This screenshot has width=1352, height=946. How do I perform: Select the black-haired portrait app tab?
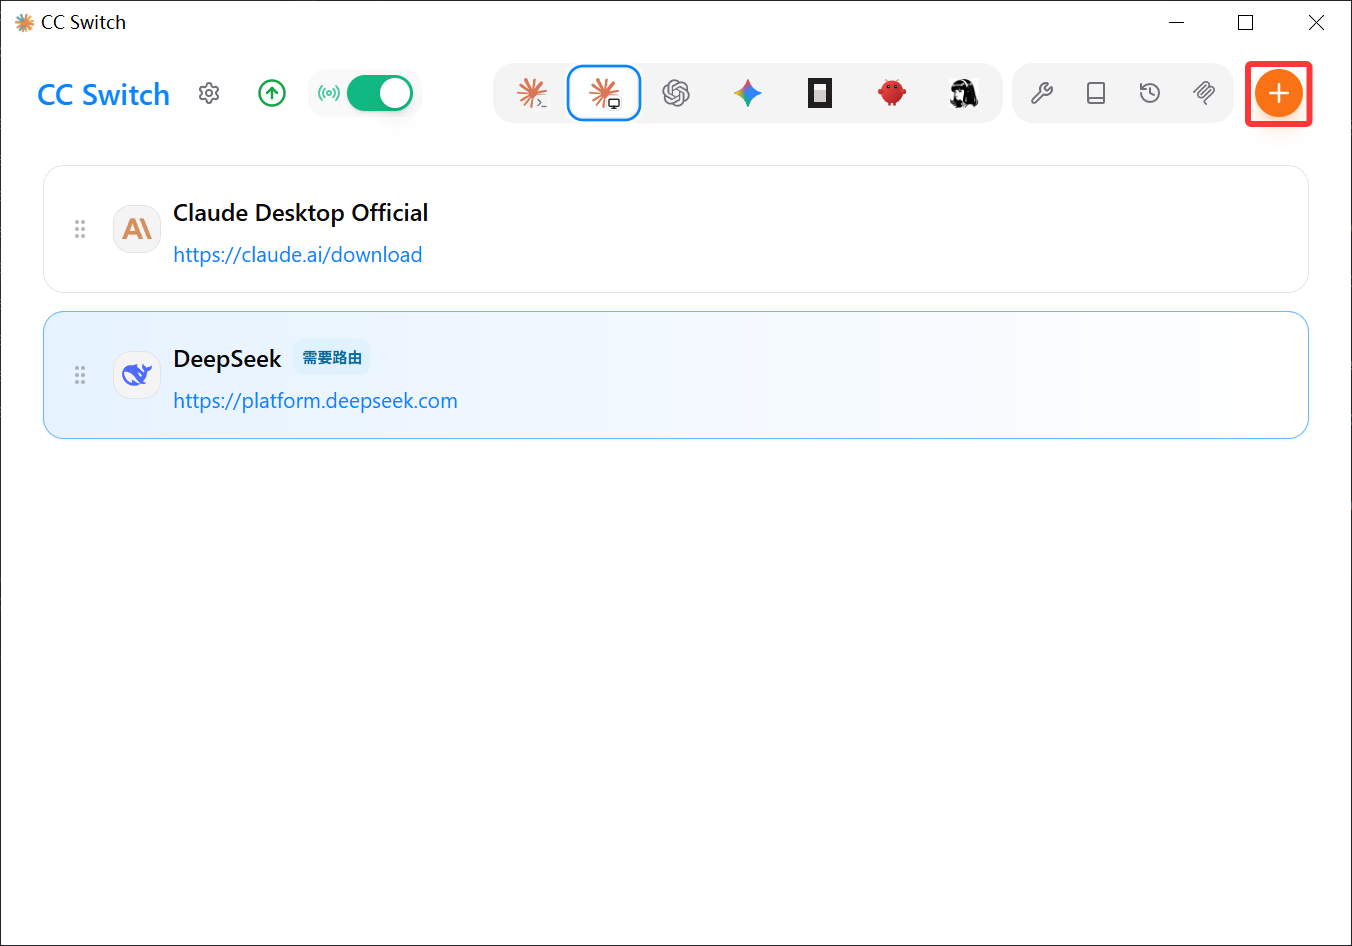click(964, 93)
